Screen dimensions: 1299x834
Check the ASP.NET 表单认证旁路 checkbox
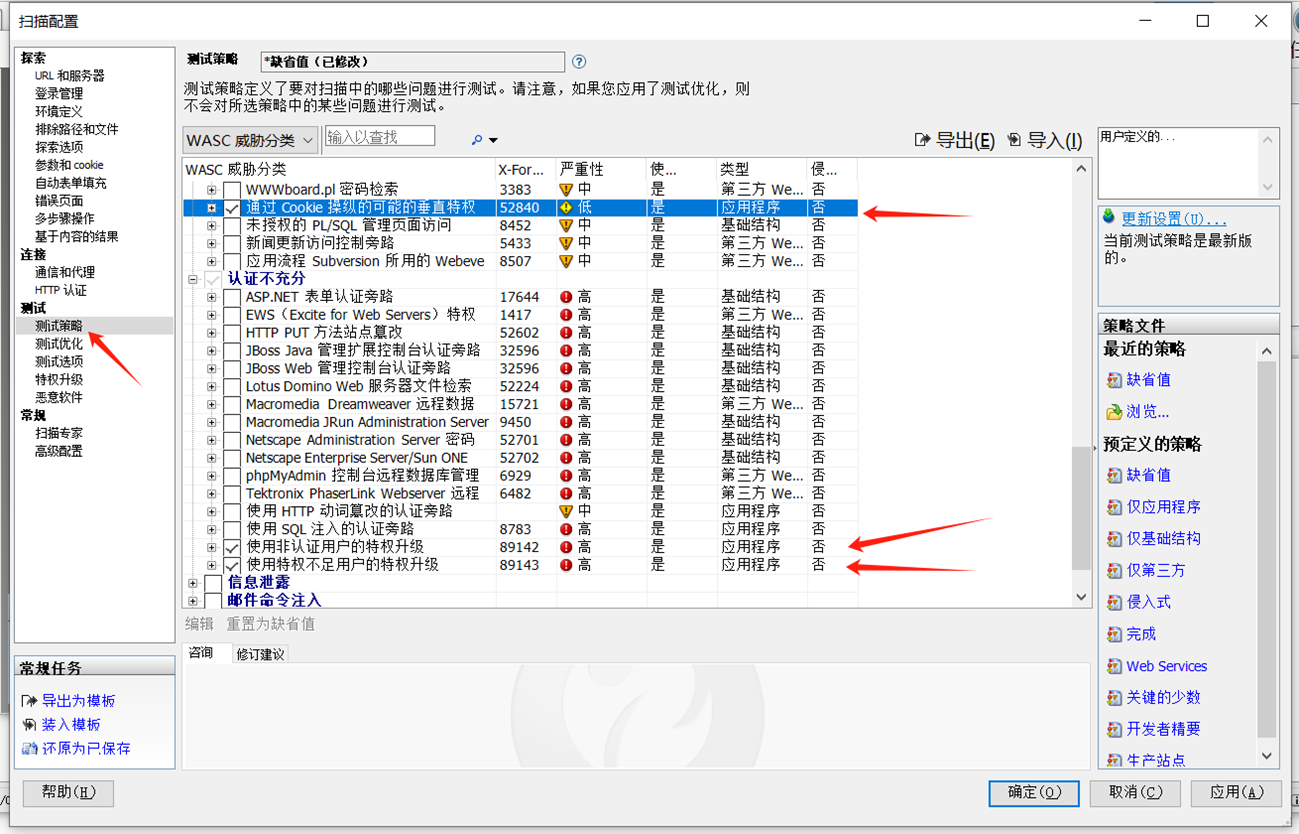(x=232, y=297)
